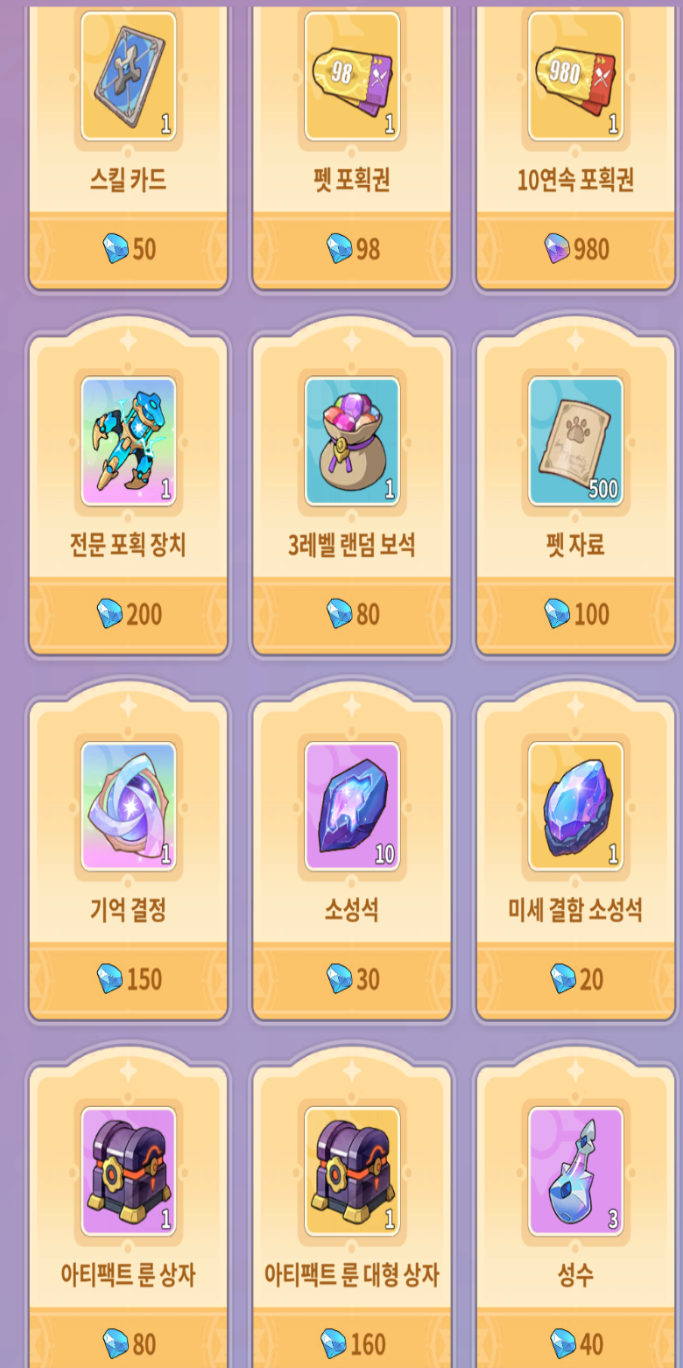The height and width of the screenshot is (1368, 683).
Task: Tap the 성수 holy water bottle icon
Action: point(575,1171)
